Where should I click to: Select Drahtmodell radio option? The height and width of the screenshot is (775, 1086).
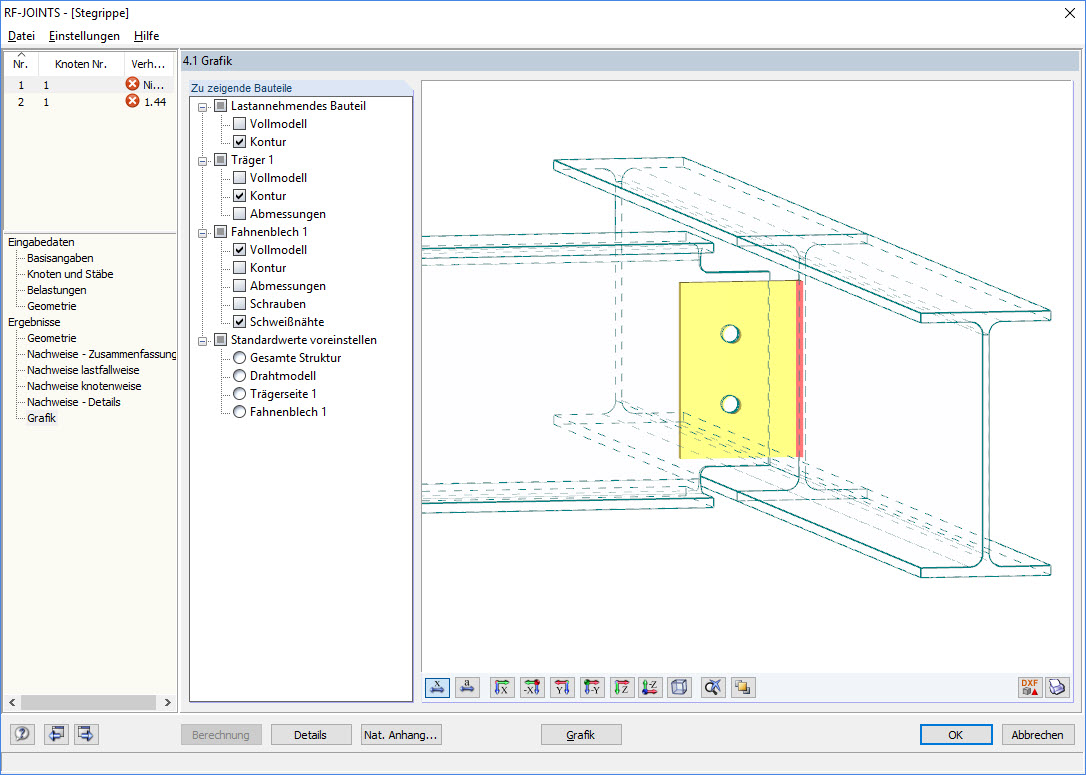pyautogui.click(x=240, y=376)
